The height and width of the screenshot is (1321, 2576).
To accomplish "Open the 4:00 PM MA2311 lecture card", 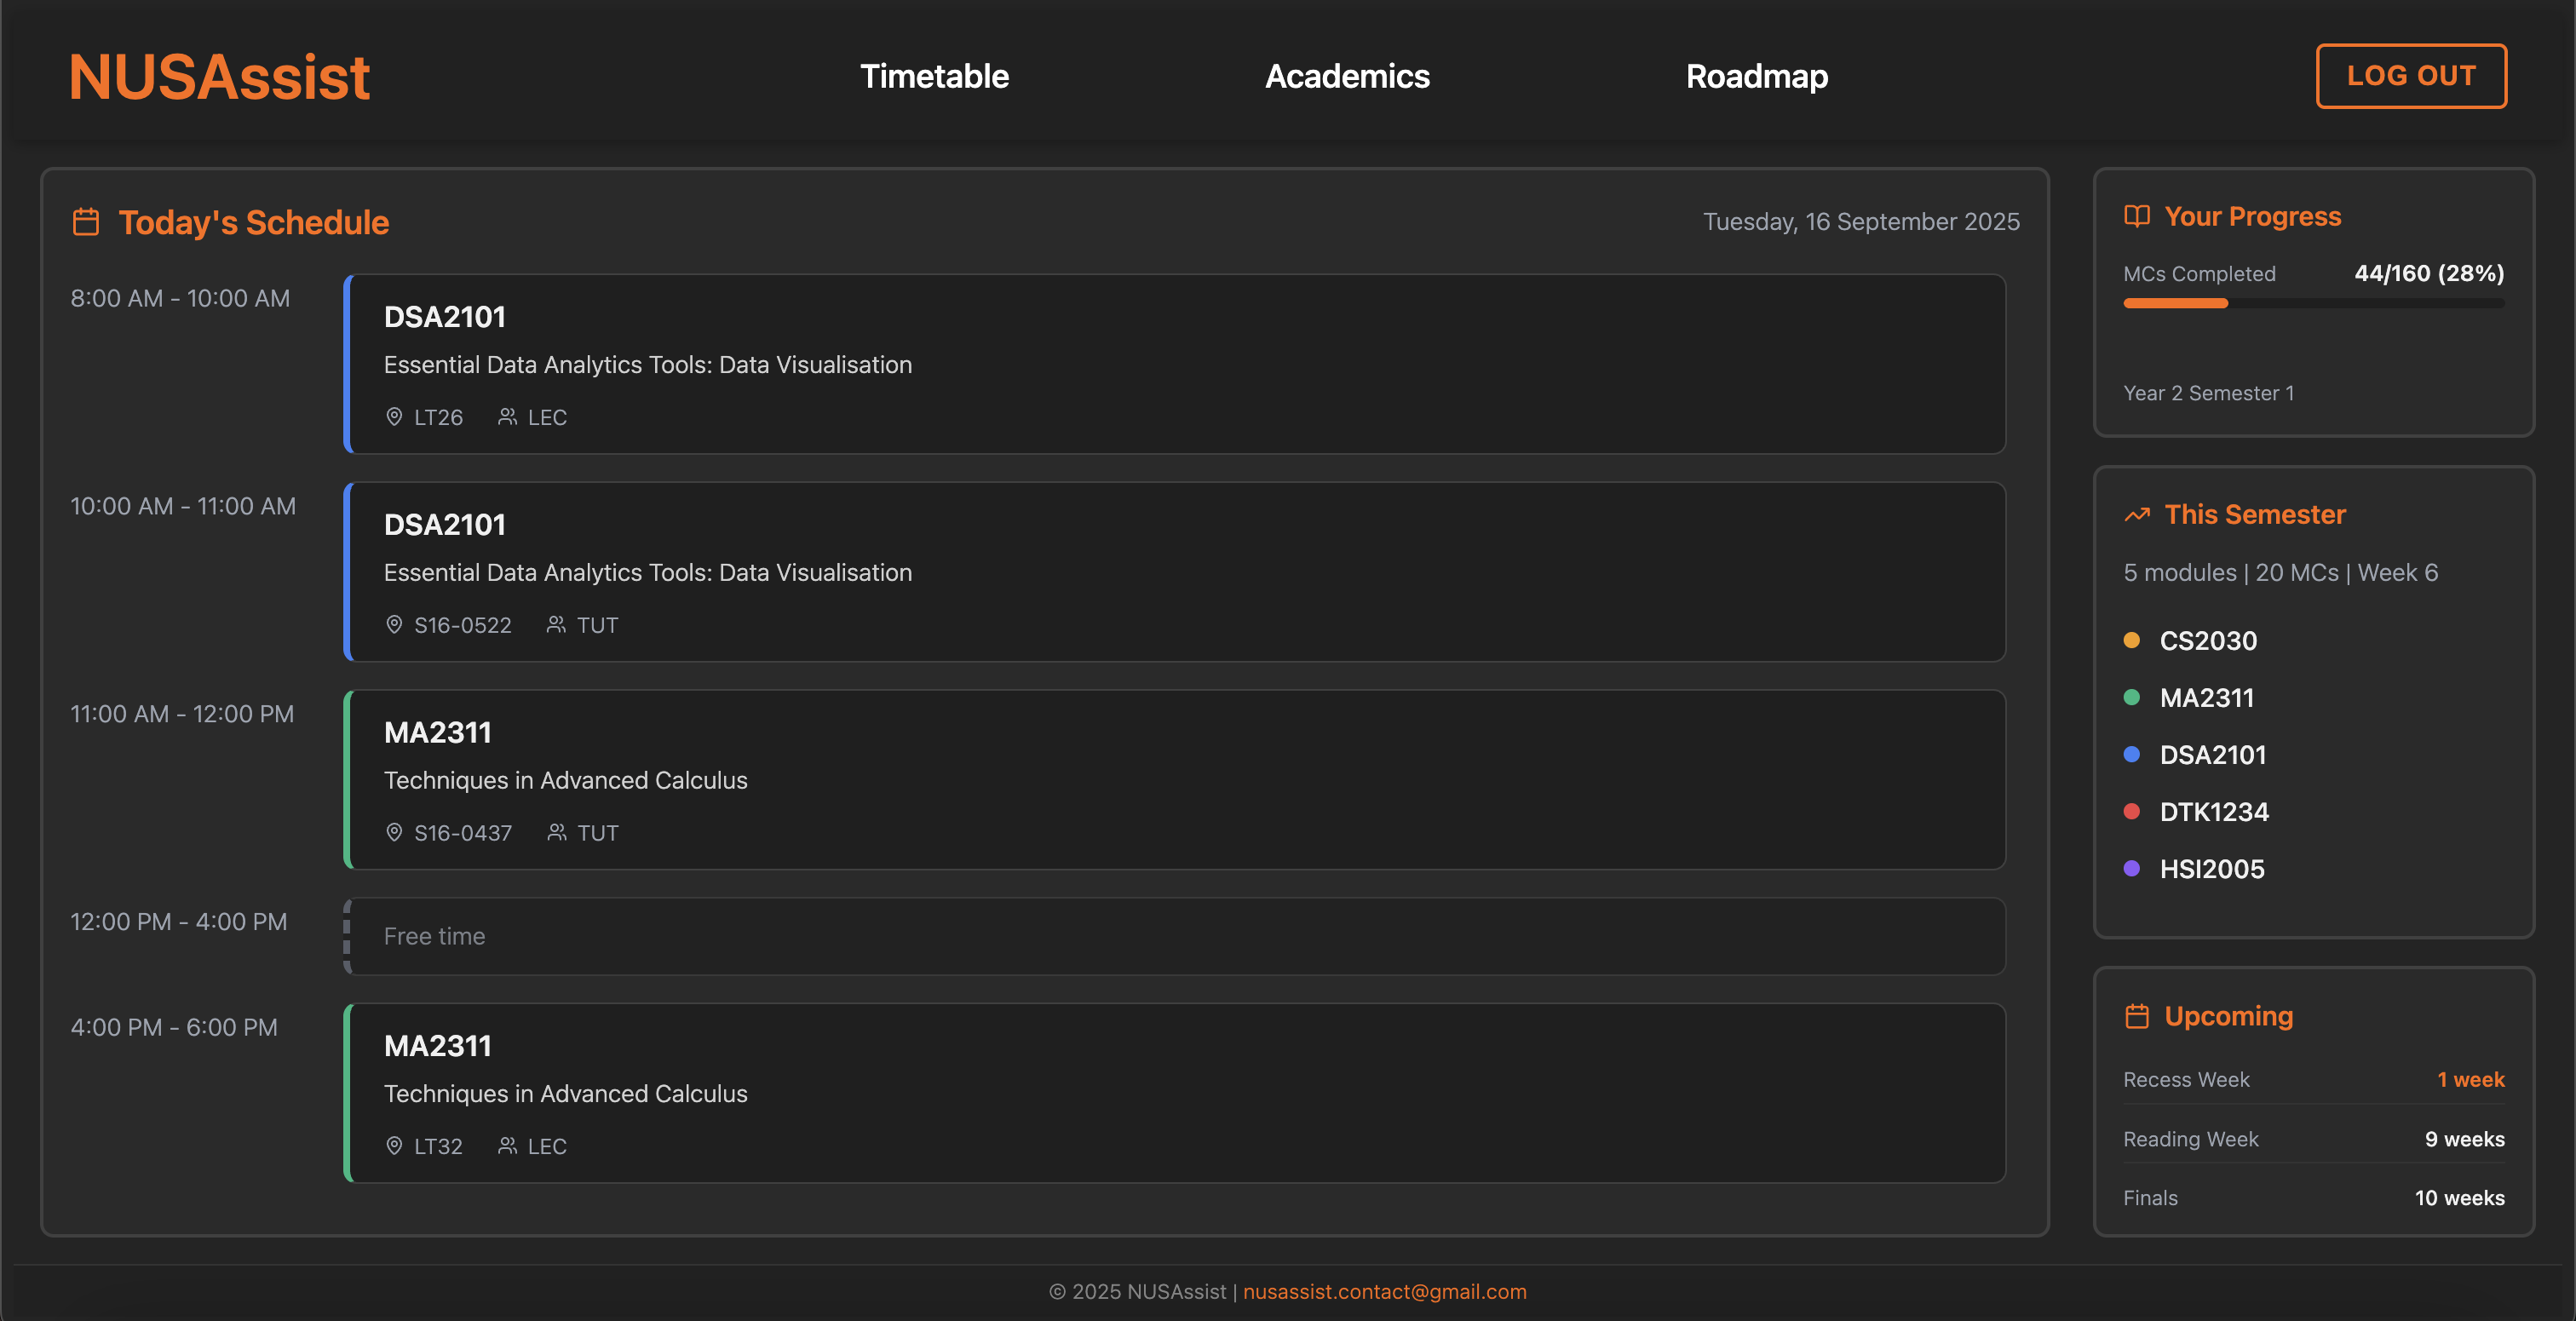I will (1174, 1093).
